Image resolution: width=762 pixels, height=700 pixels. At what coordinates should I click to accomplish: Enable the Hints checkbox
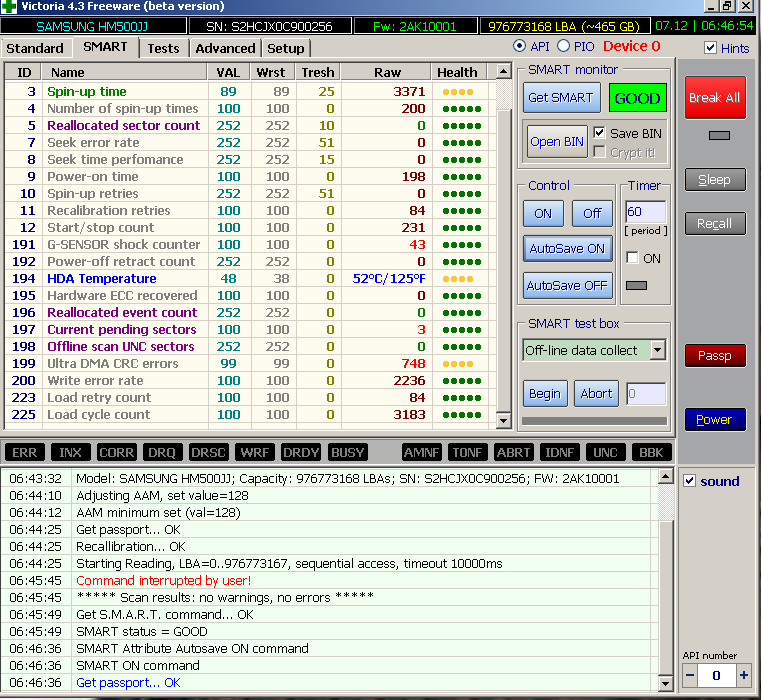[711, 48]
